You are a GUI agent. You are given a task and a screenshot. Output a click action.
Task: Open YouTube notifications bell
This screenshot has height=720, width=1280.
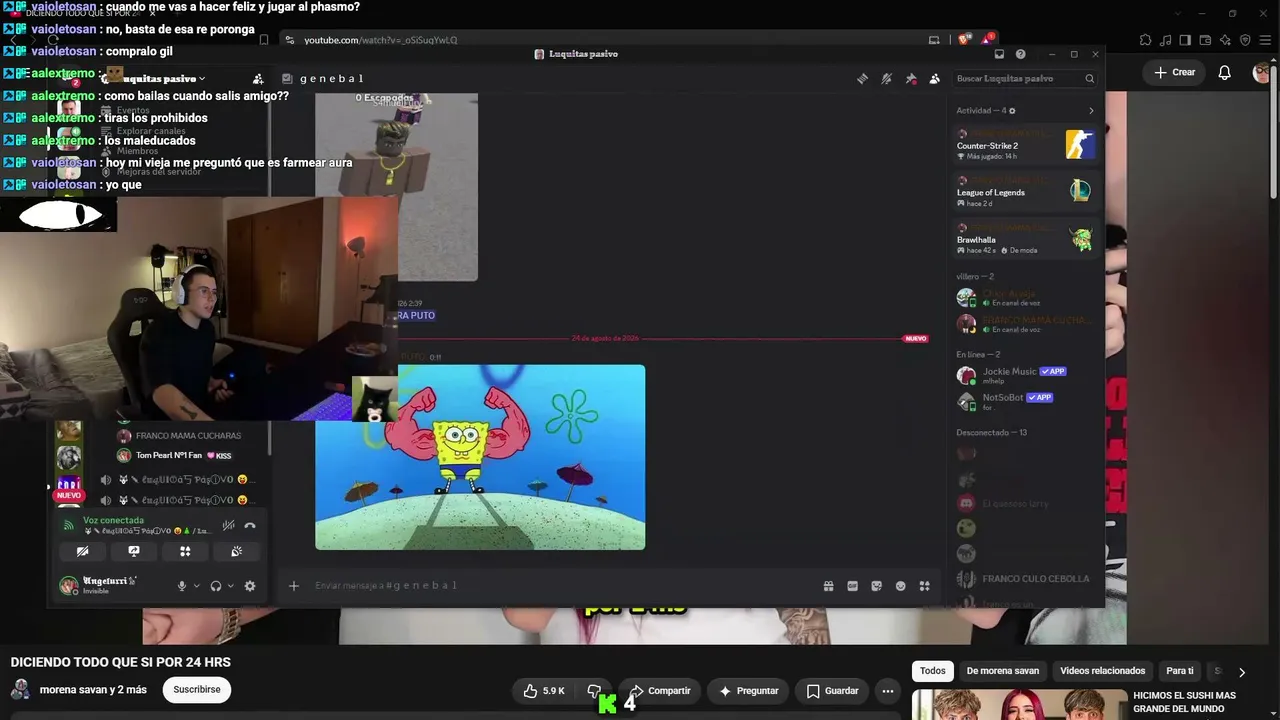(1224, 72)
